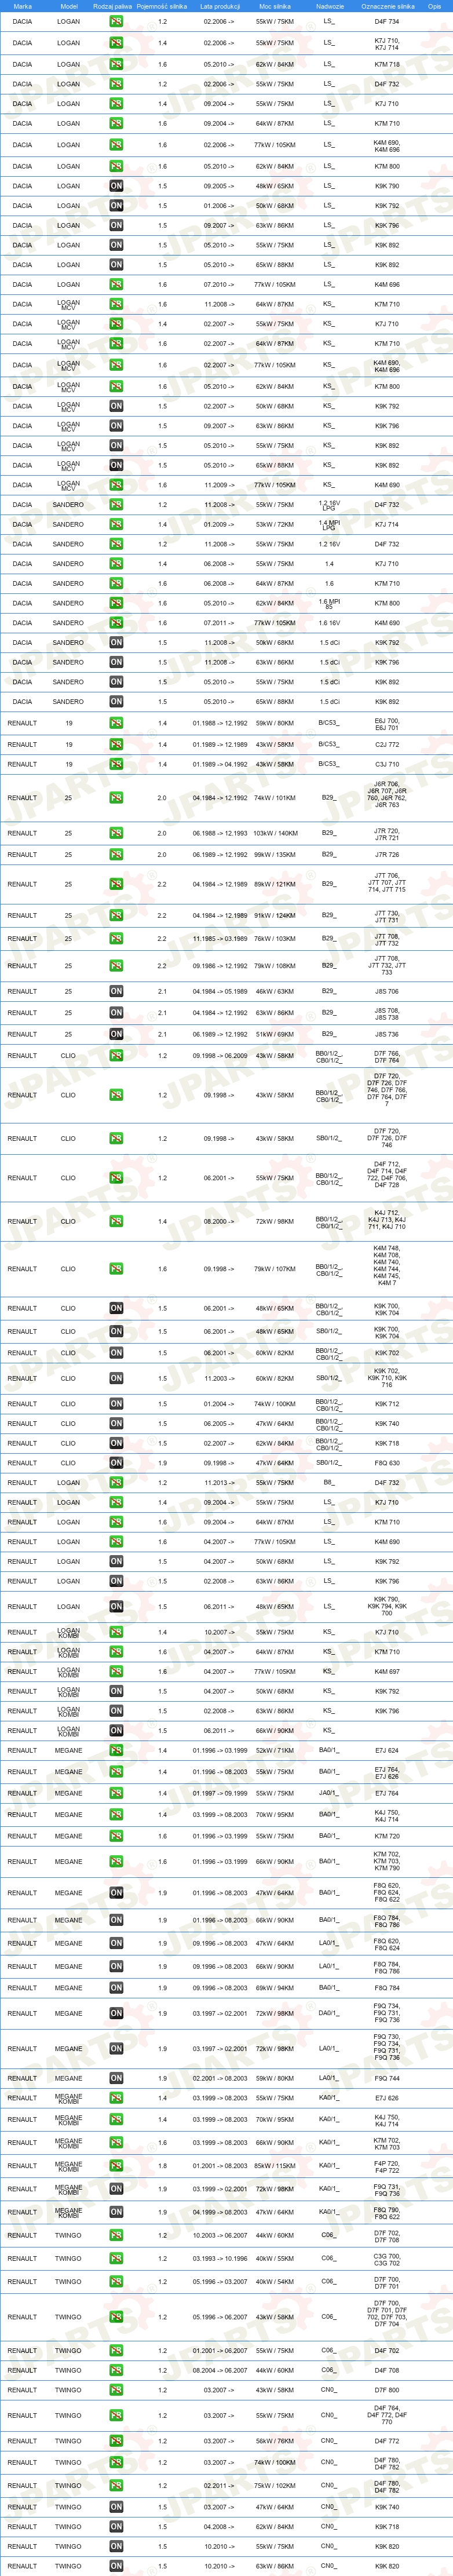
Task: Click petrol icon in Megane E7J 624 row
Action: [116, 1750]
